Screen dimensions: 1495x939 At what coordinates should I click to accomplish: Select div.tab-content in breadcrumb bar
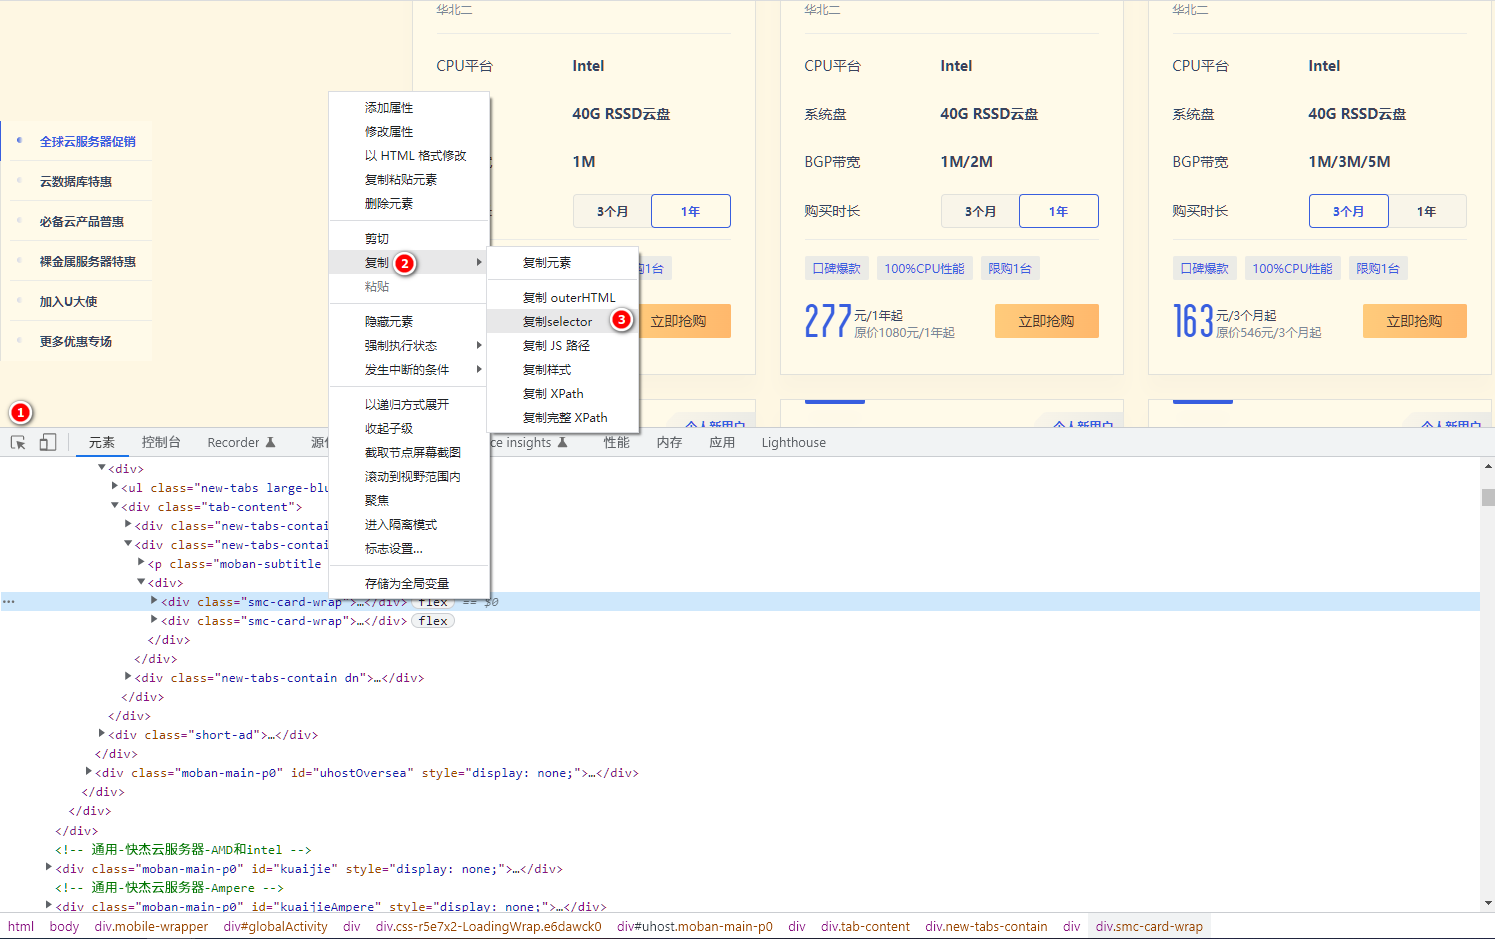(x=865, y=927)
